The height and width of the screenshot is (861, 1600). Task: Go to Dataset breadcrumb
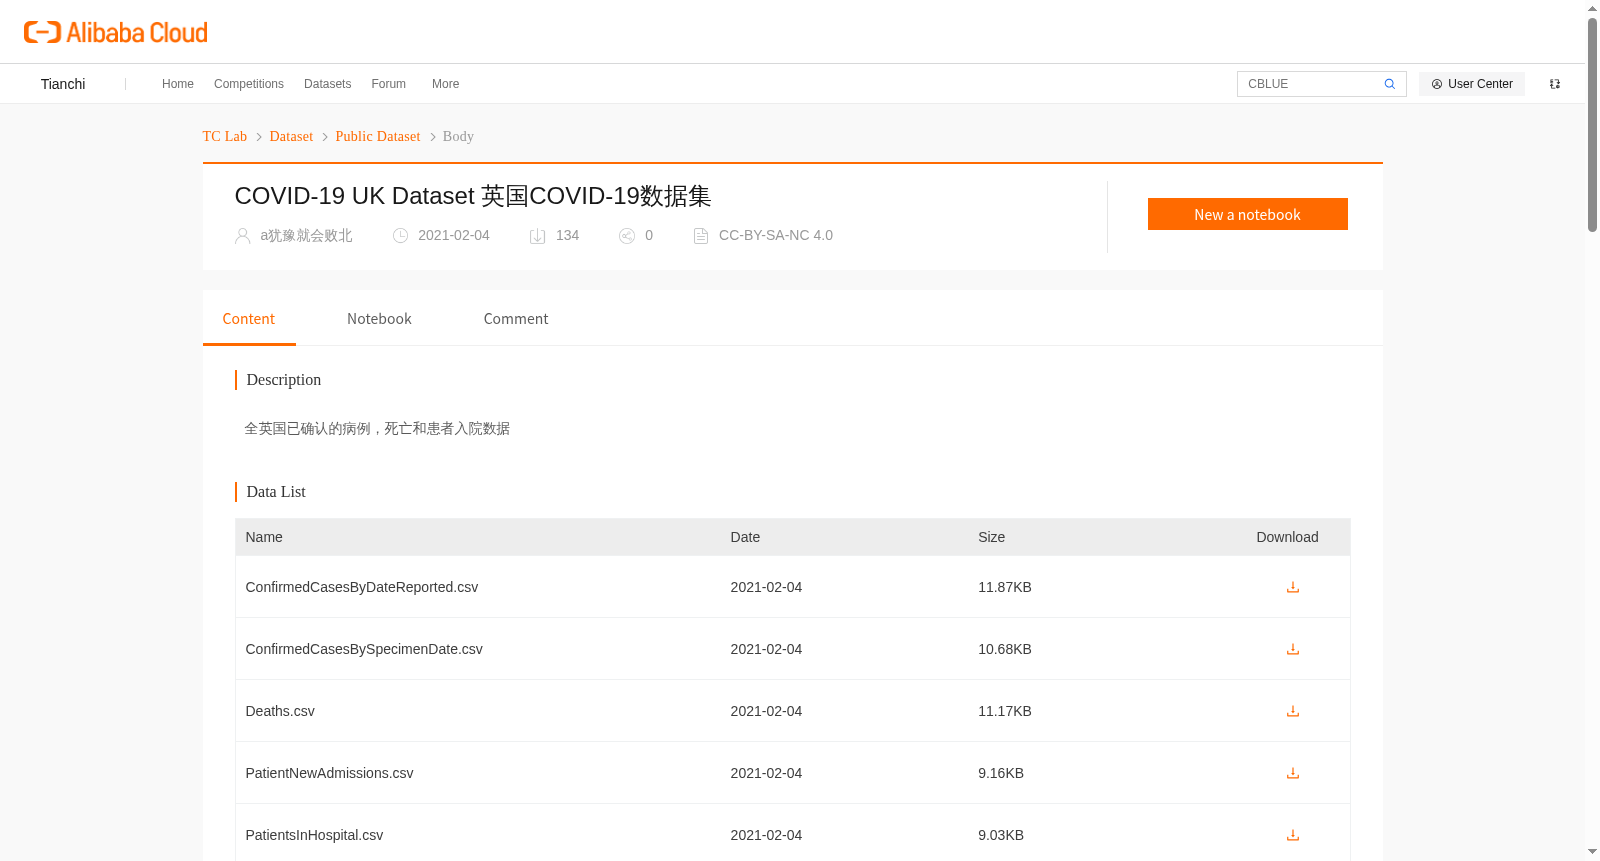(291, 136)
